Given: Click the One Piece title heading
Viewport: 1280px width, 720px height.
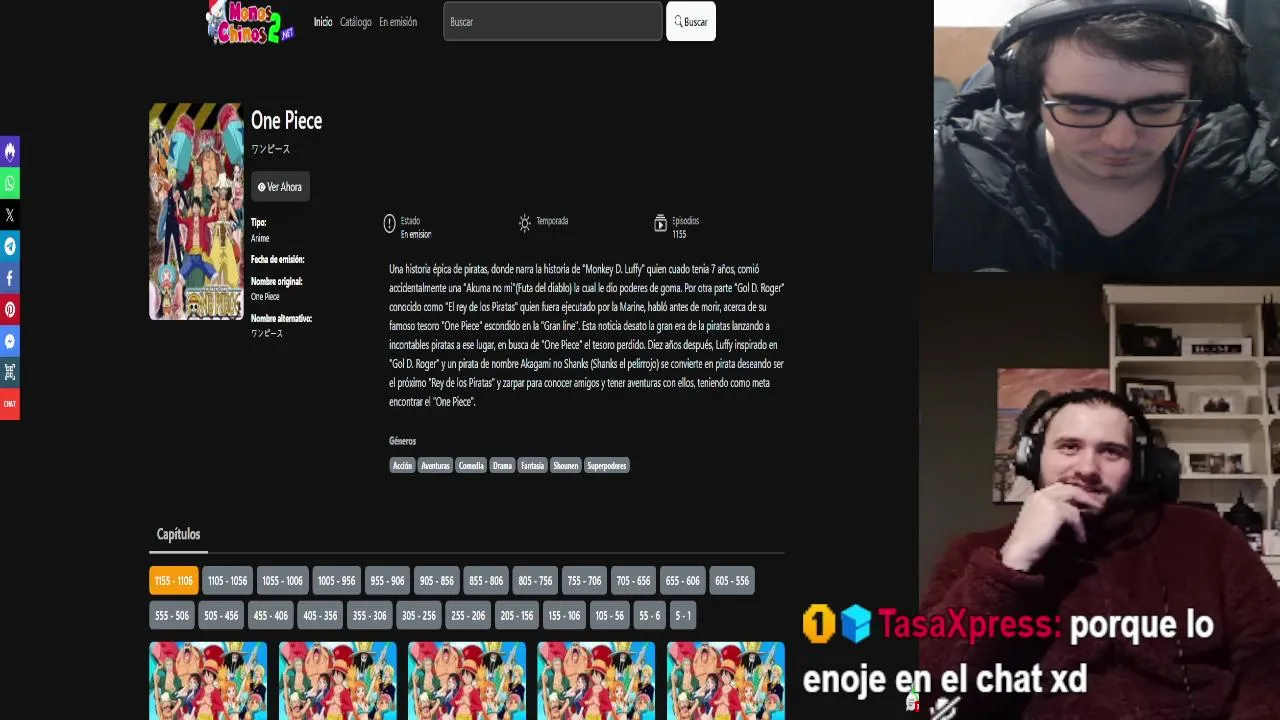Looking at the screenshot, I should (x=287, y=121).
